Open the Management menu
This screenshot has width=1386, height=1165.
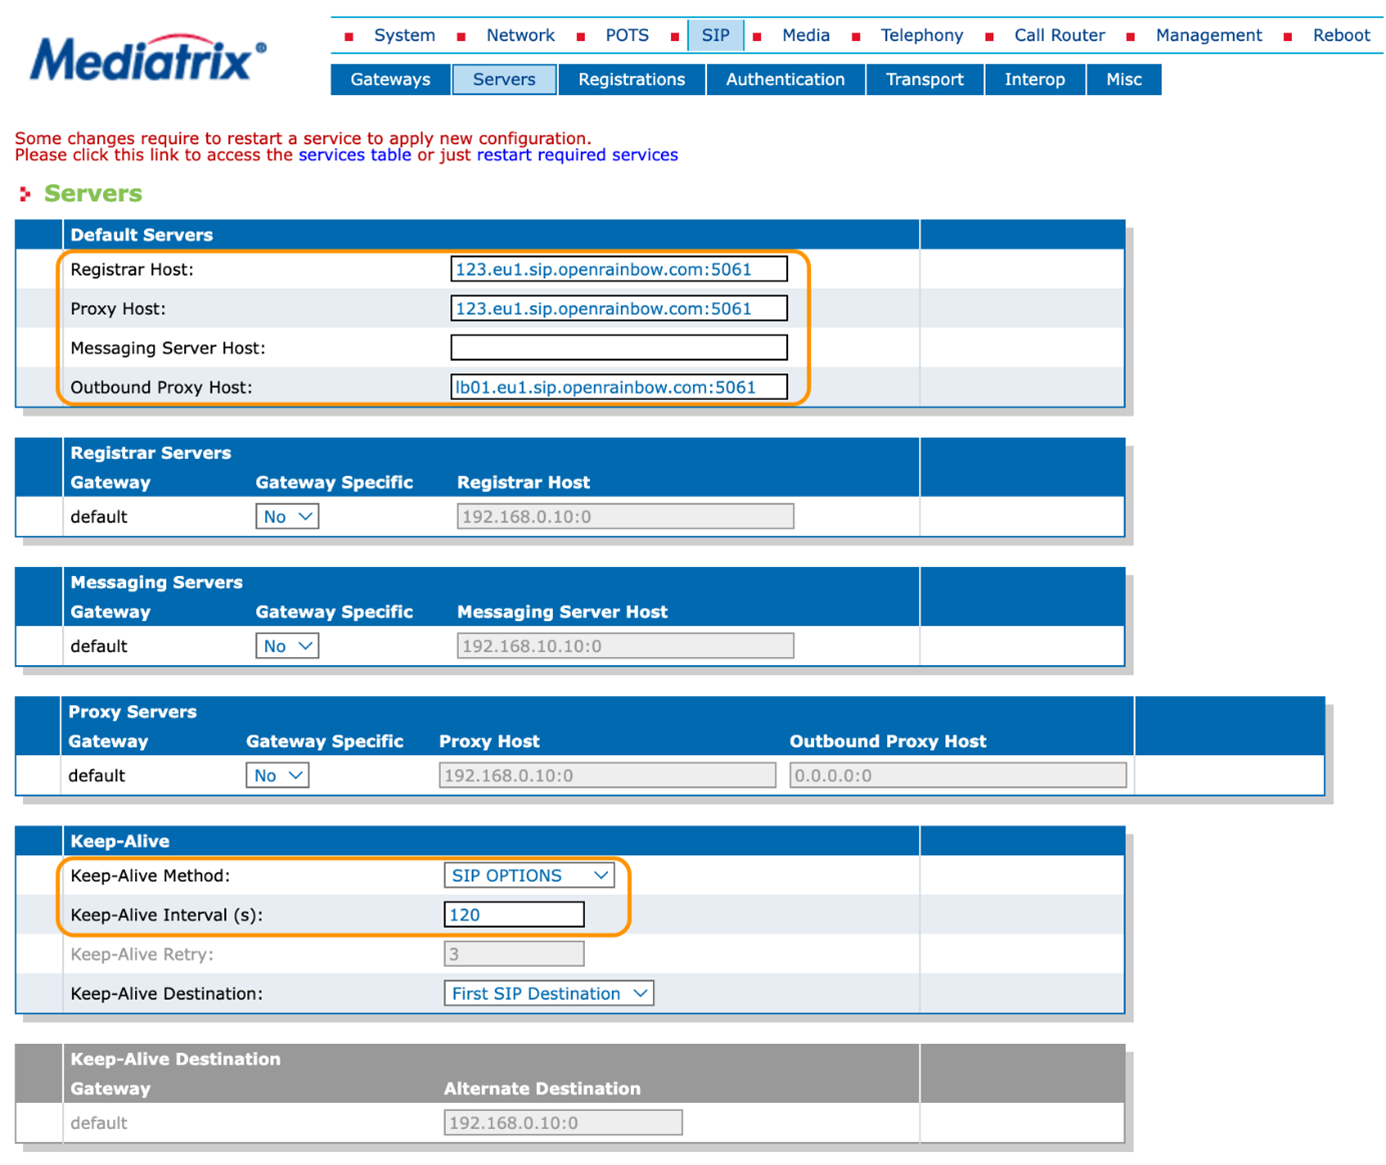[x=1208, y=35]
